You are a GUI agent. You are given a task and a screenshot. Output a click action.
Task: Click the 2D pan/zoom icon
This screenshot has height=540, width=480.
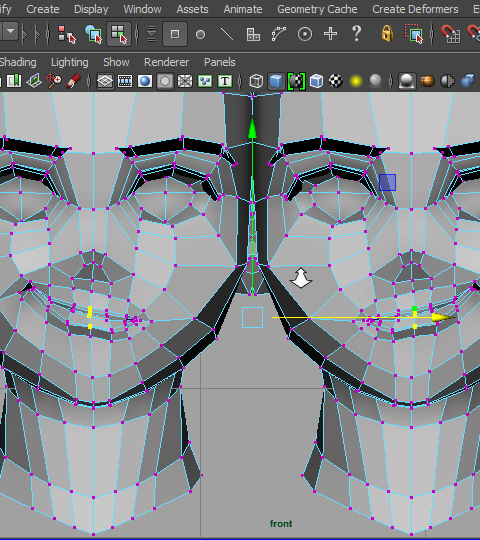[x=53, y=81]
